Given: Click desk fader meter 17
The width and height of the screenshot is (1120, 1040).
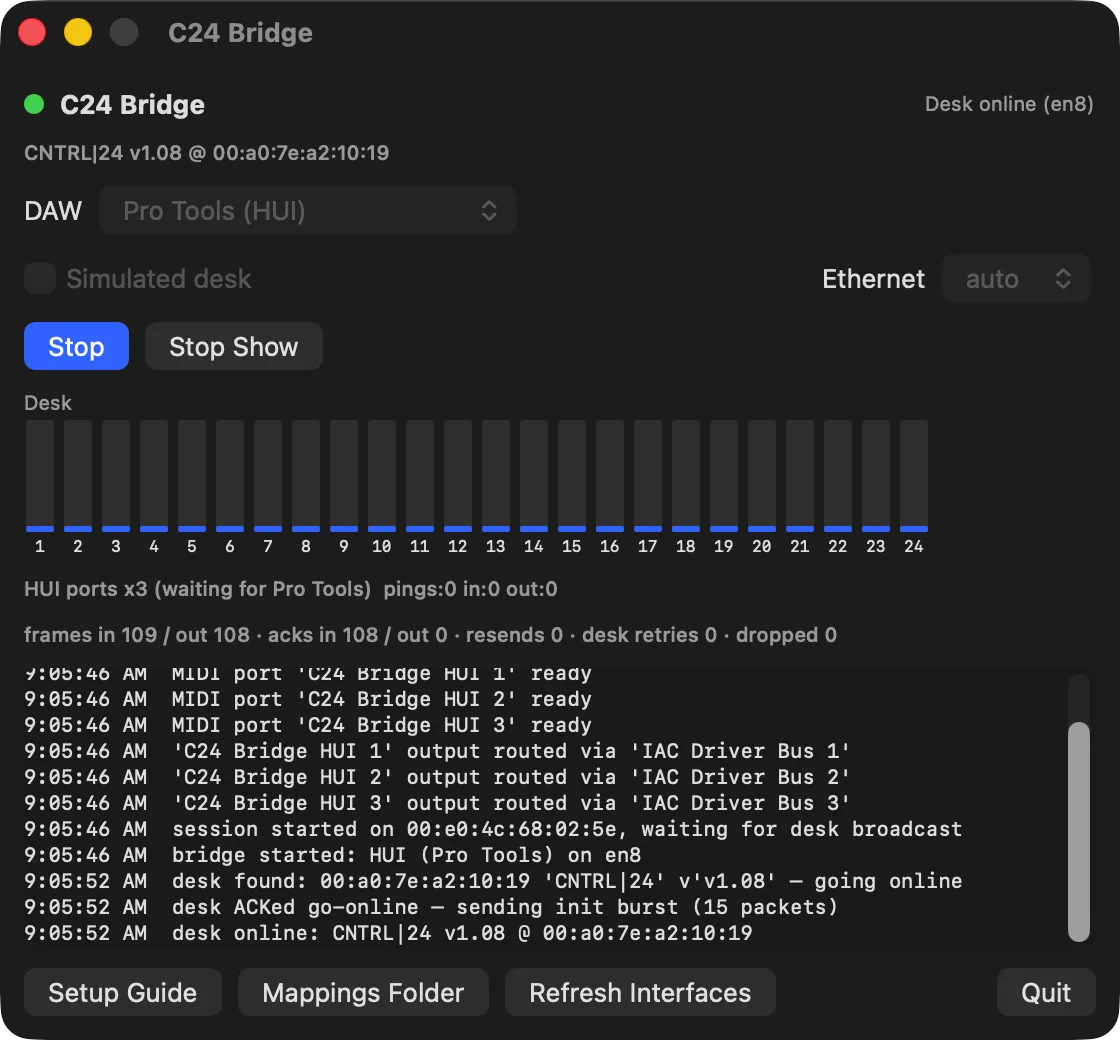Looking at the screenshot, I should pos(648,476).
